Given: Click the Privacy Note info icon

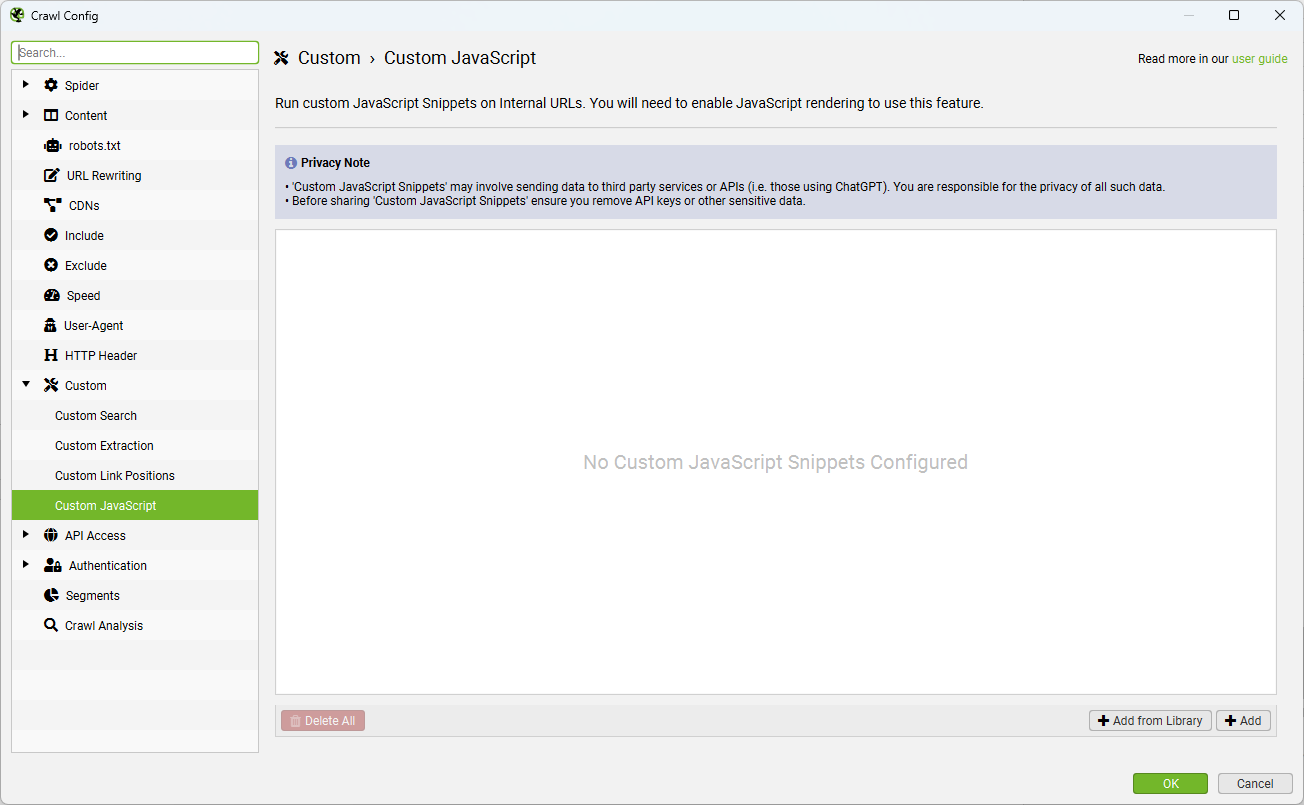Looking at the screenshot, I should pyautogui.click(x=291, y=162).
